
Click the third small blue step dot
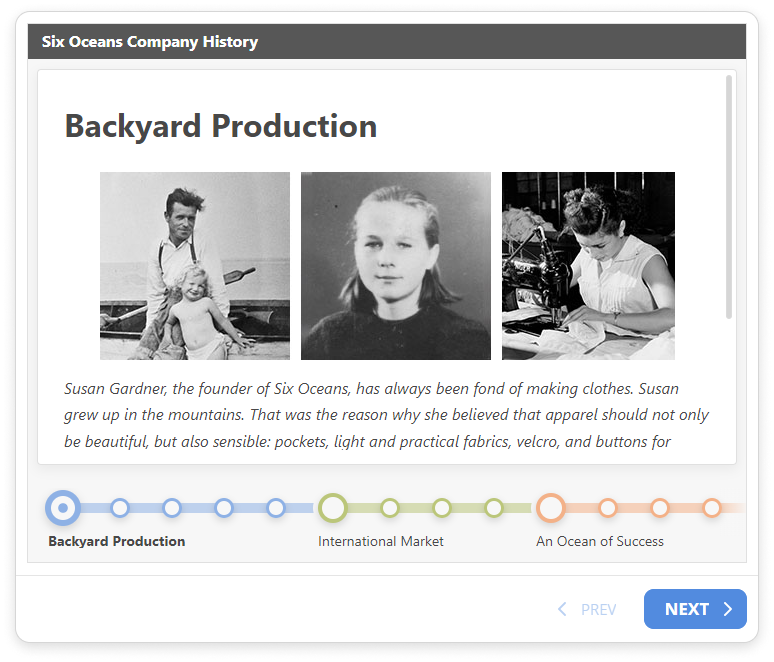point(224,508)
